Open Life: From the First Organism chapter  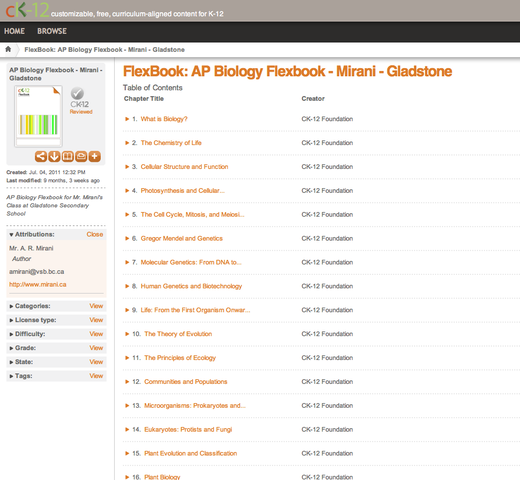(x=195, y=310)
